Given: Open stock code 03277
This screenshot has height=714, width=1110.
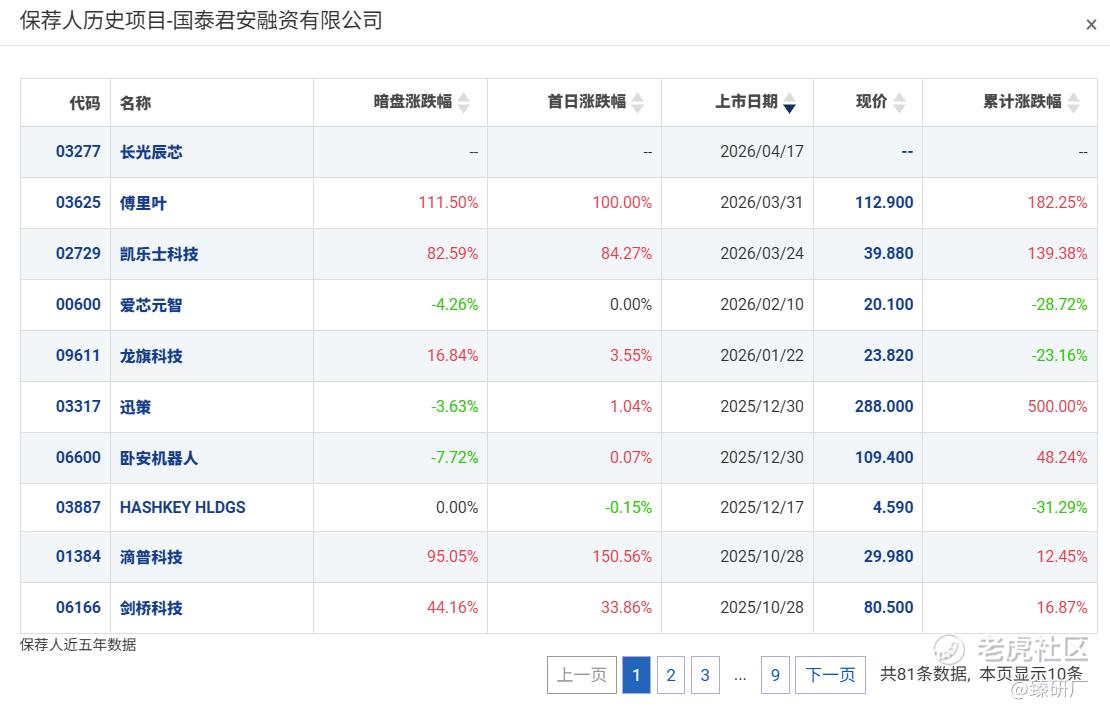Looking at the screenshot, I should coord(79,151).
